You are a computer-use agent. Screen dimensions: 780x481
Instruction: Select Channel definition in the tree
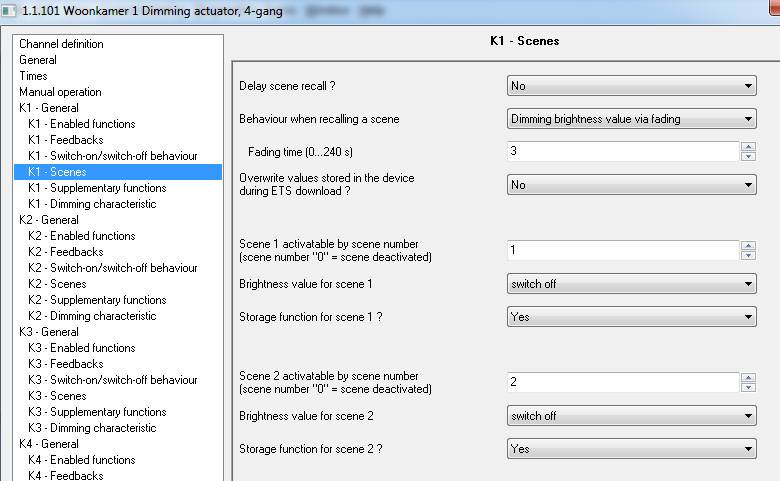pos(61,44)
